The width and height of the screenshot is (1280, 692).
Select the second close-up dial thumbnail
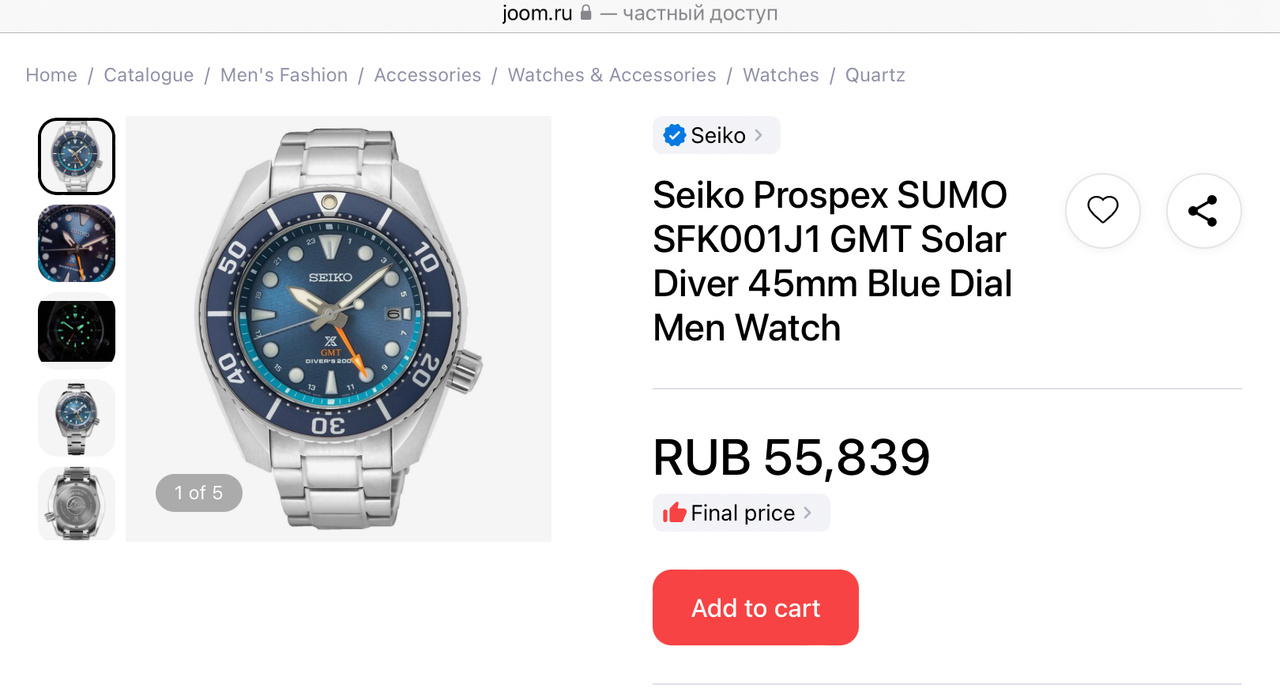(77, 243)
